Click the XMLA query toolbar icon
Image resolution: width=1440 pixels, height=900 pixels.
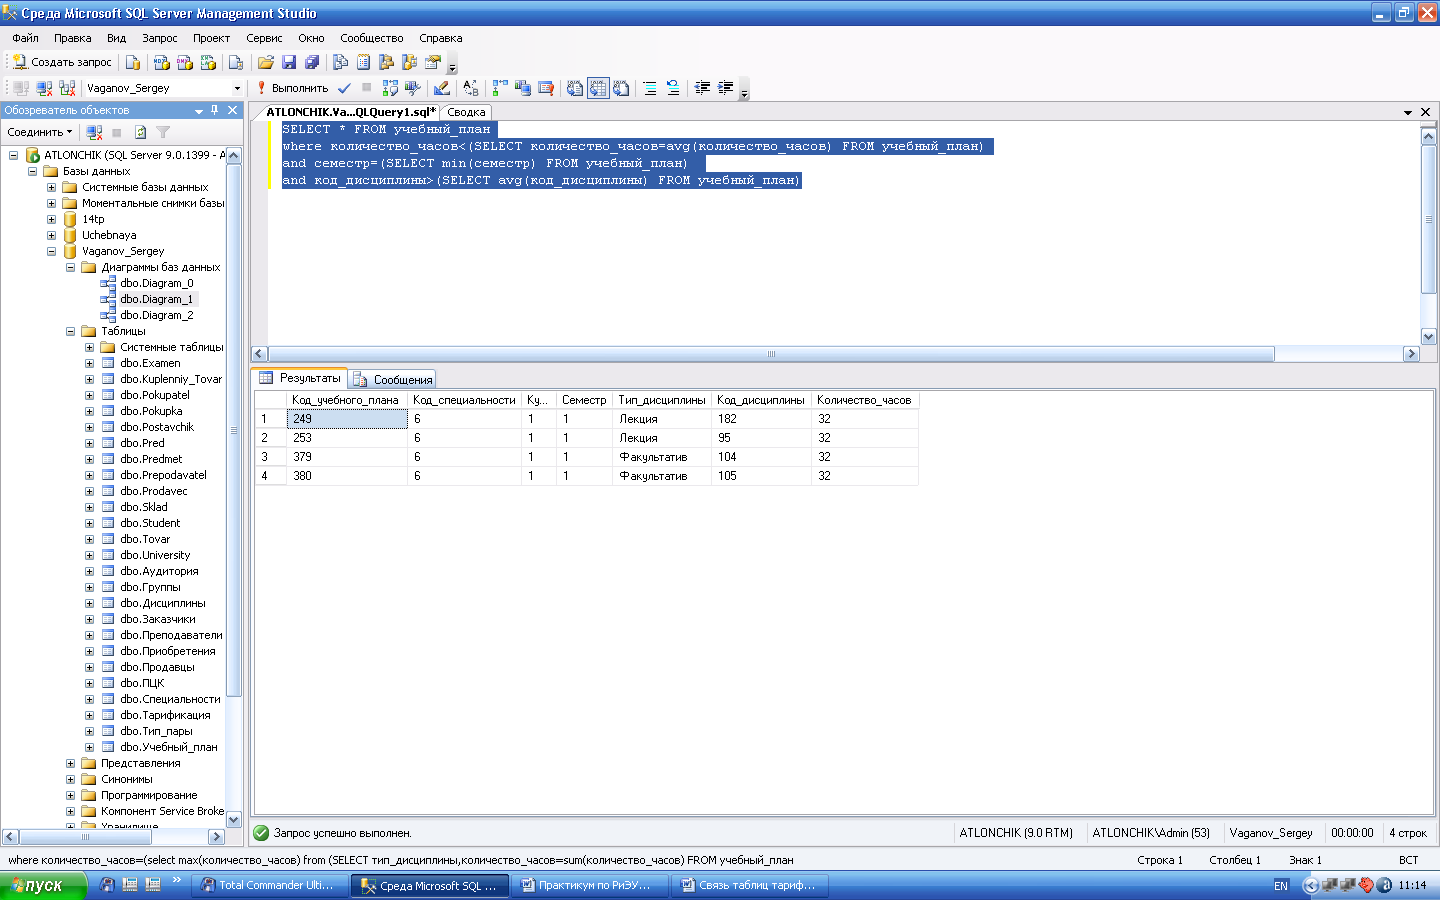pyautogui.click(x=208, y=62)
